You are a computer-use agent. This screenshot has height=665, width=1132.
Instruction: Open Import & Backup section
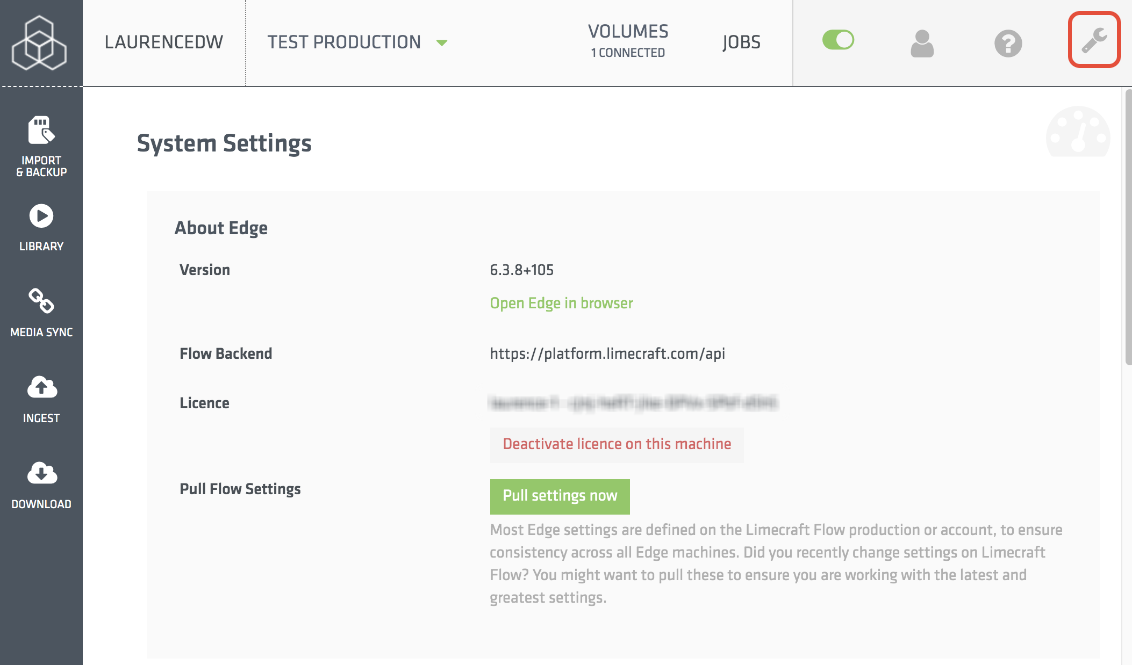point(41,147)
